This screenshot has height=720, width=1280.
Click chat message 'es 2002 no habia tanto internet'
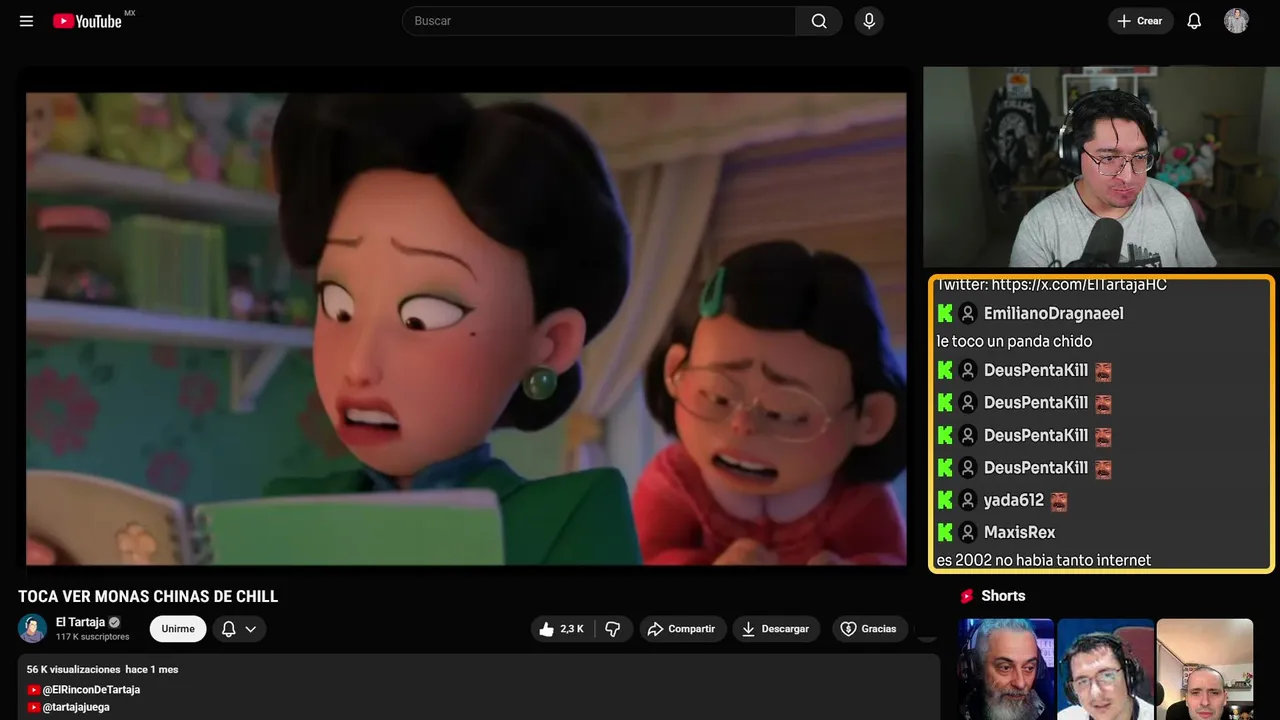[1044, 560]
